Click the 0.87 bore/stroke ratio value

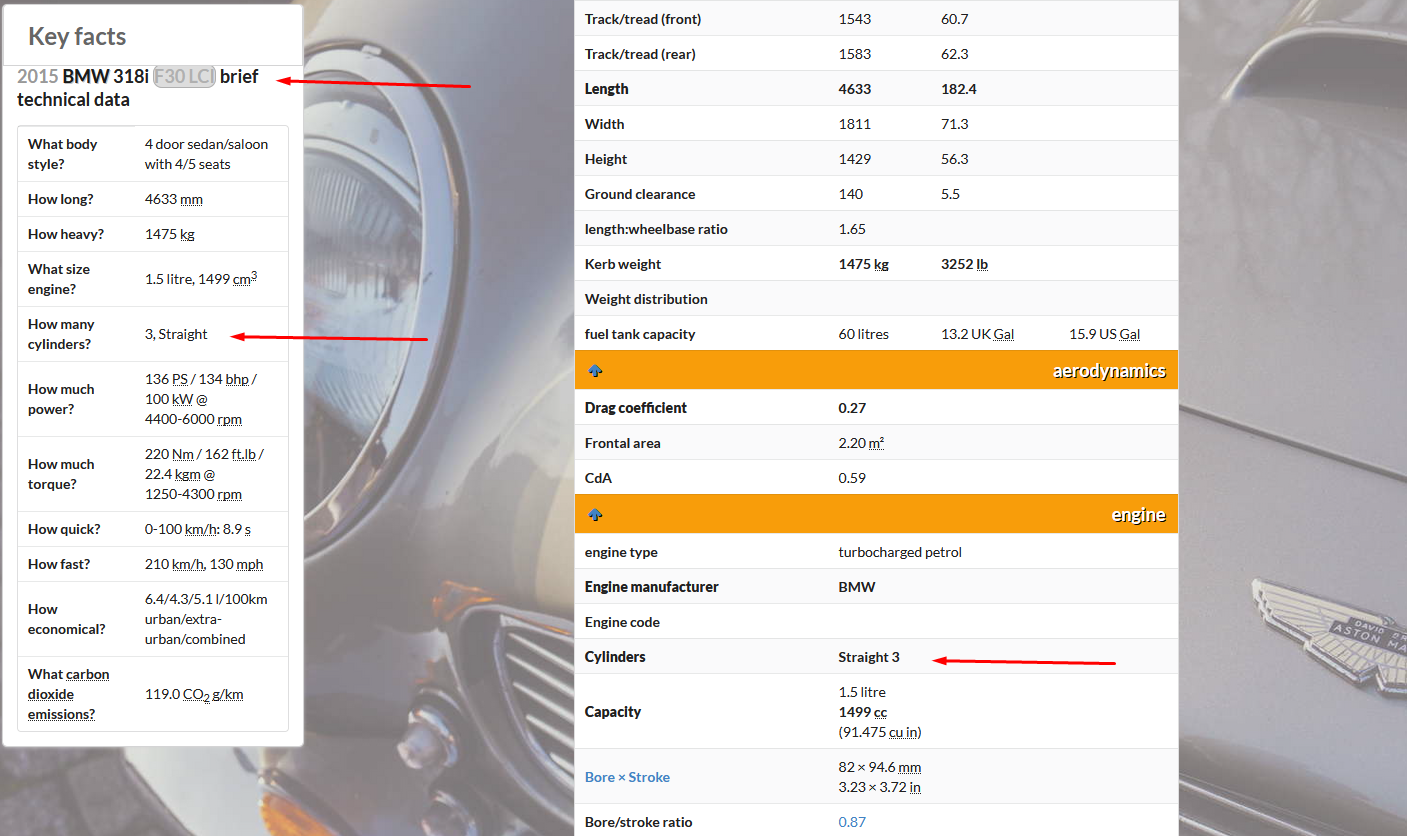click(x=852, y=822)
